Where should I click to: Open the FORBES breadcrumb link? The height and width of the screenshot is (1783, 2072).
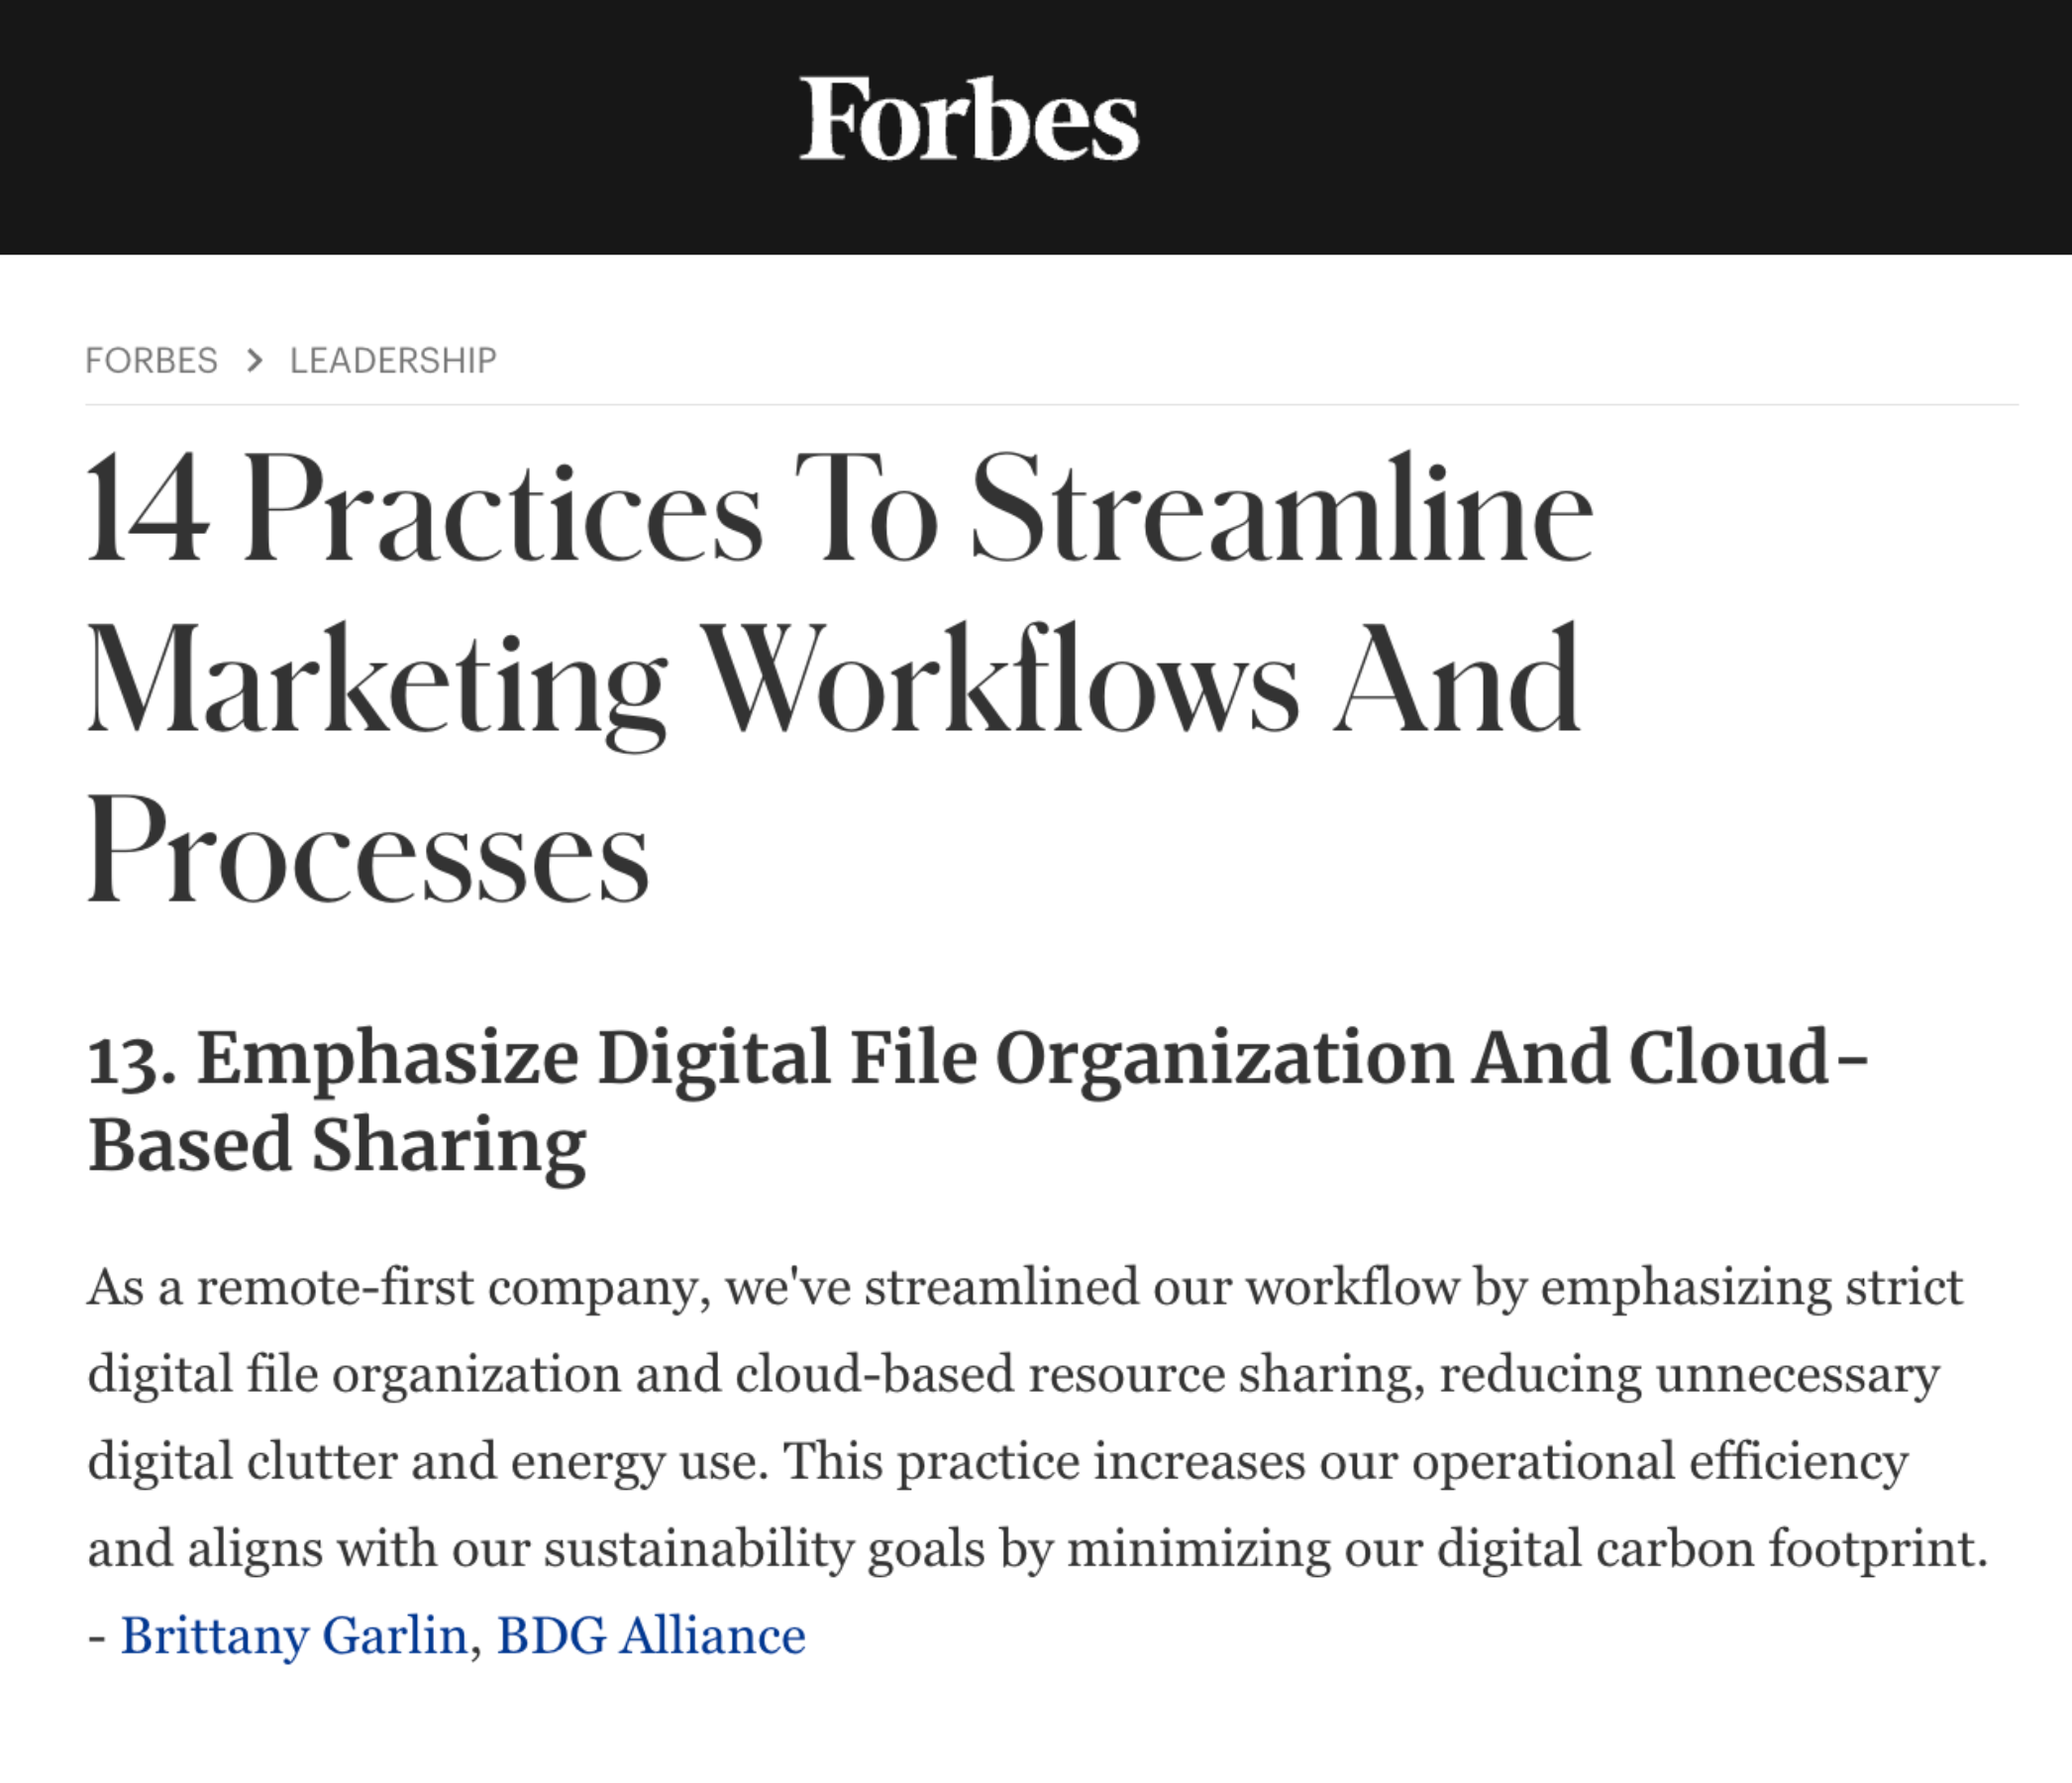pyautogui.click(x=151, y=360)
